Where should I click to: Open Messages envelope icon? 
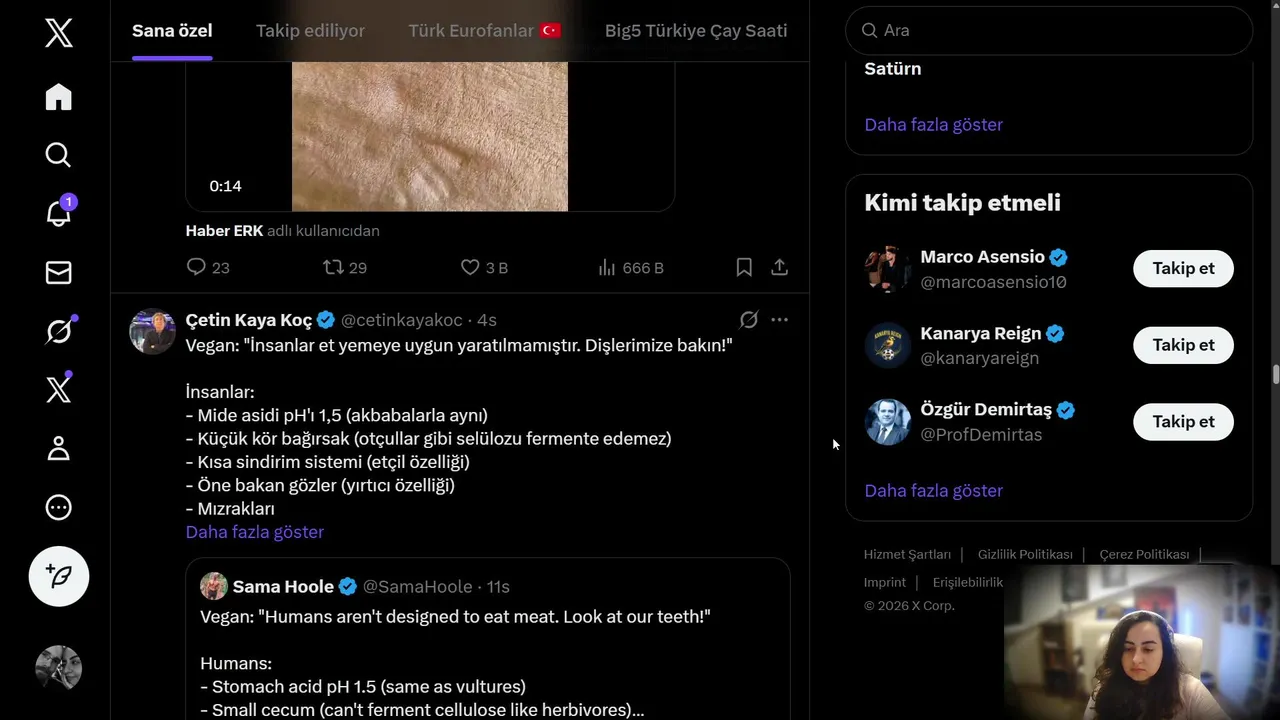tap(59, 272)
